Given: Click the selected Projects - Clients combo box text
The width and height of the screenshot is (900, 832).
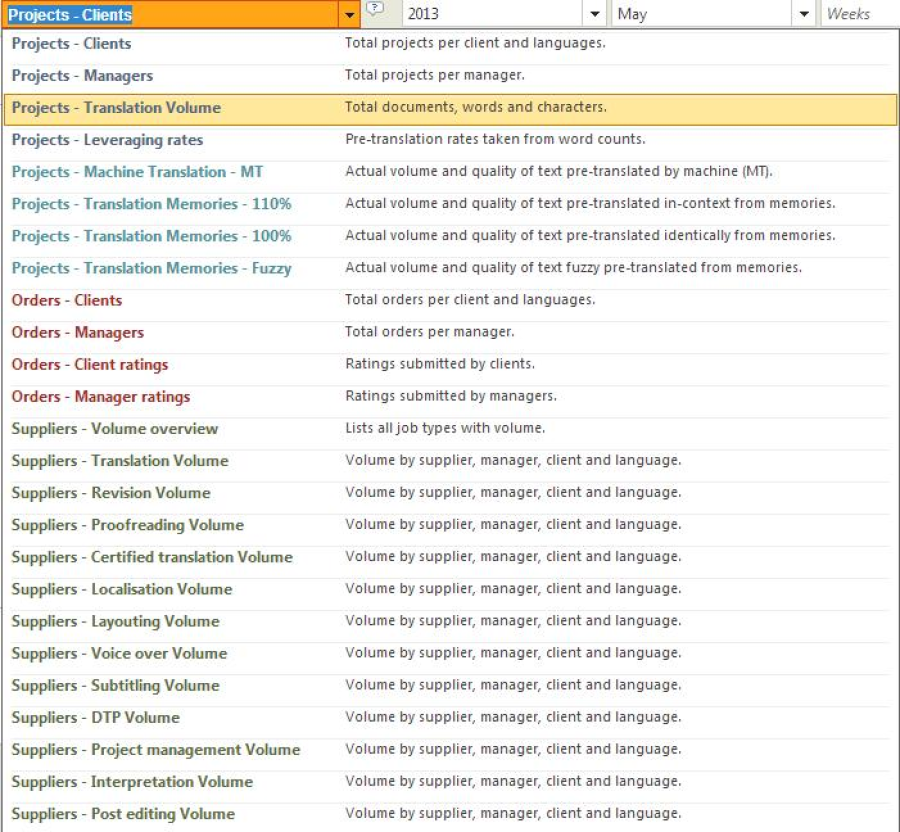Looking at the screenshot, I should (x=70, y=15).
